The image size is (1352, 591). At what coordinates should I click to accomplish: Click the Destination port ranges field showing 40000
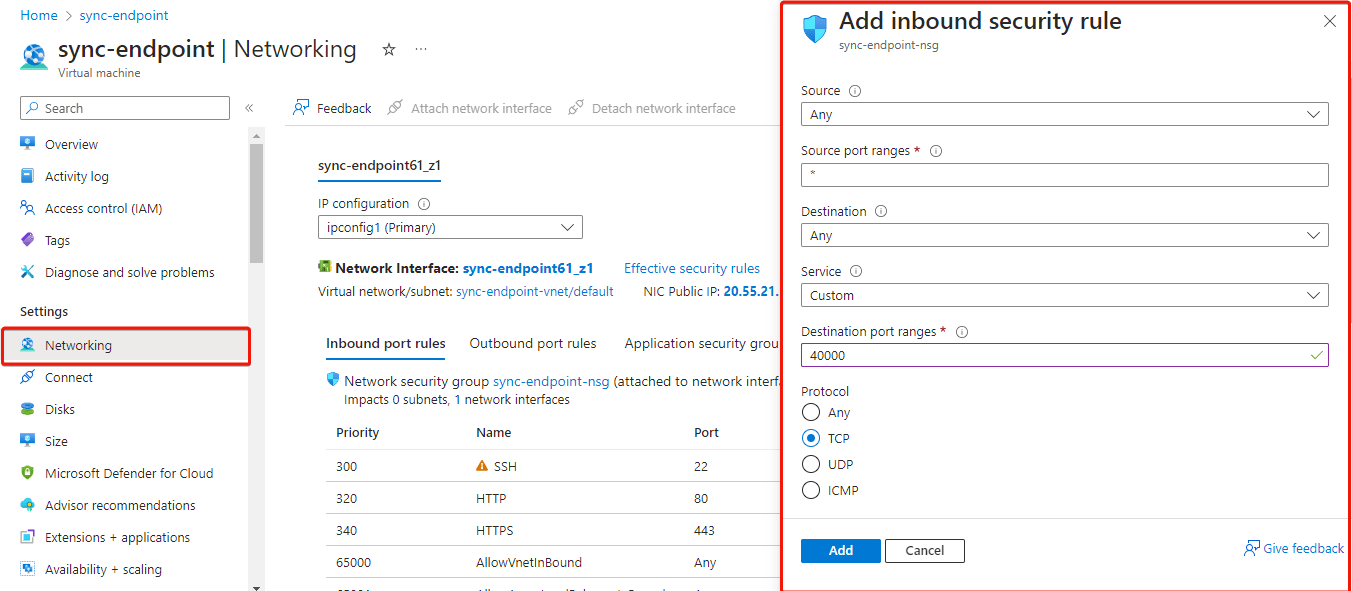1065,355
